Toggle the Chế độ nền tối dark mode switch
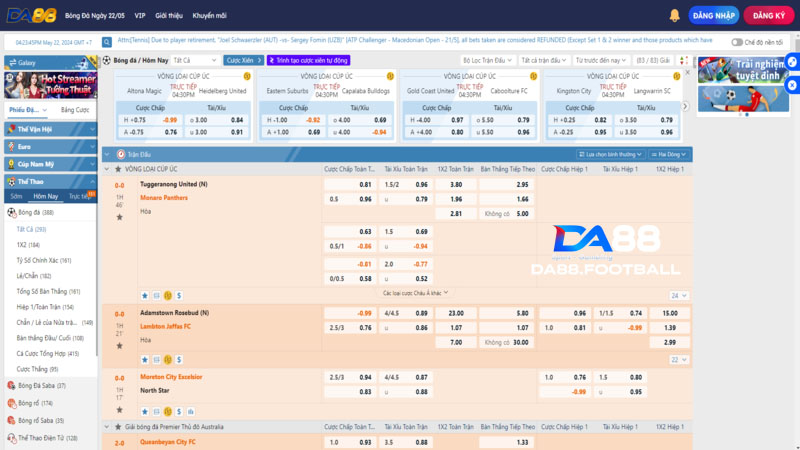Viewport: 800px width, 450px height. click(737, 42)
